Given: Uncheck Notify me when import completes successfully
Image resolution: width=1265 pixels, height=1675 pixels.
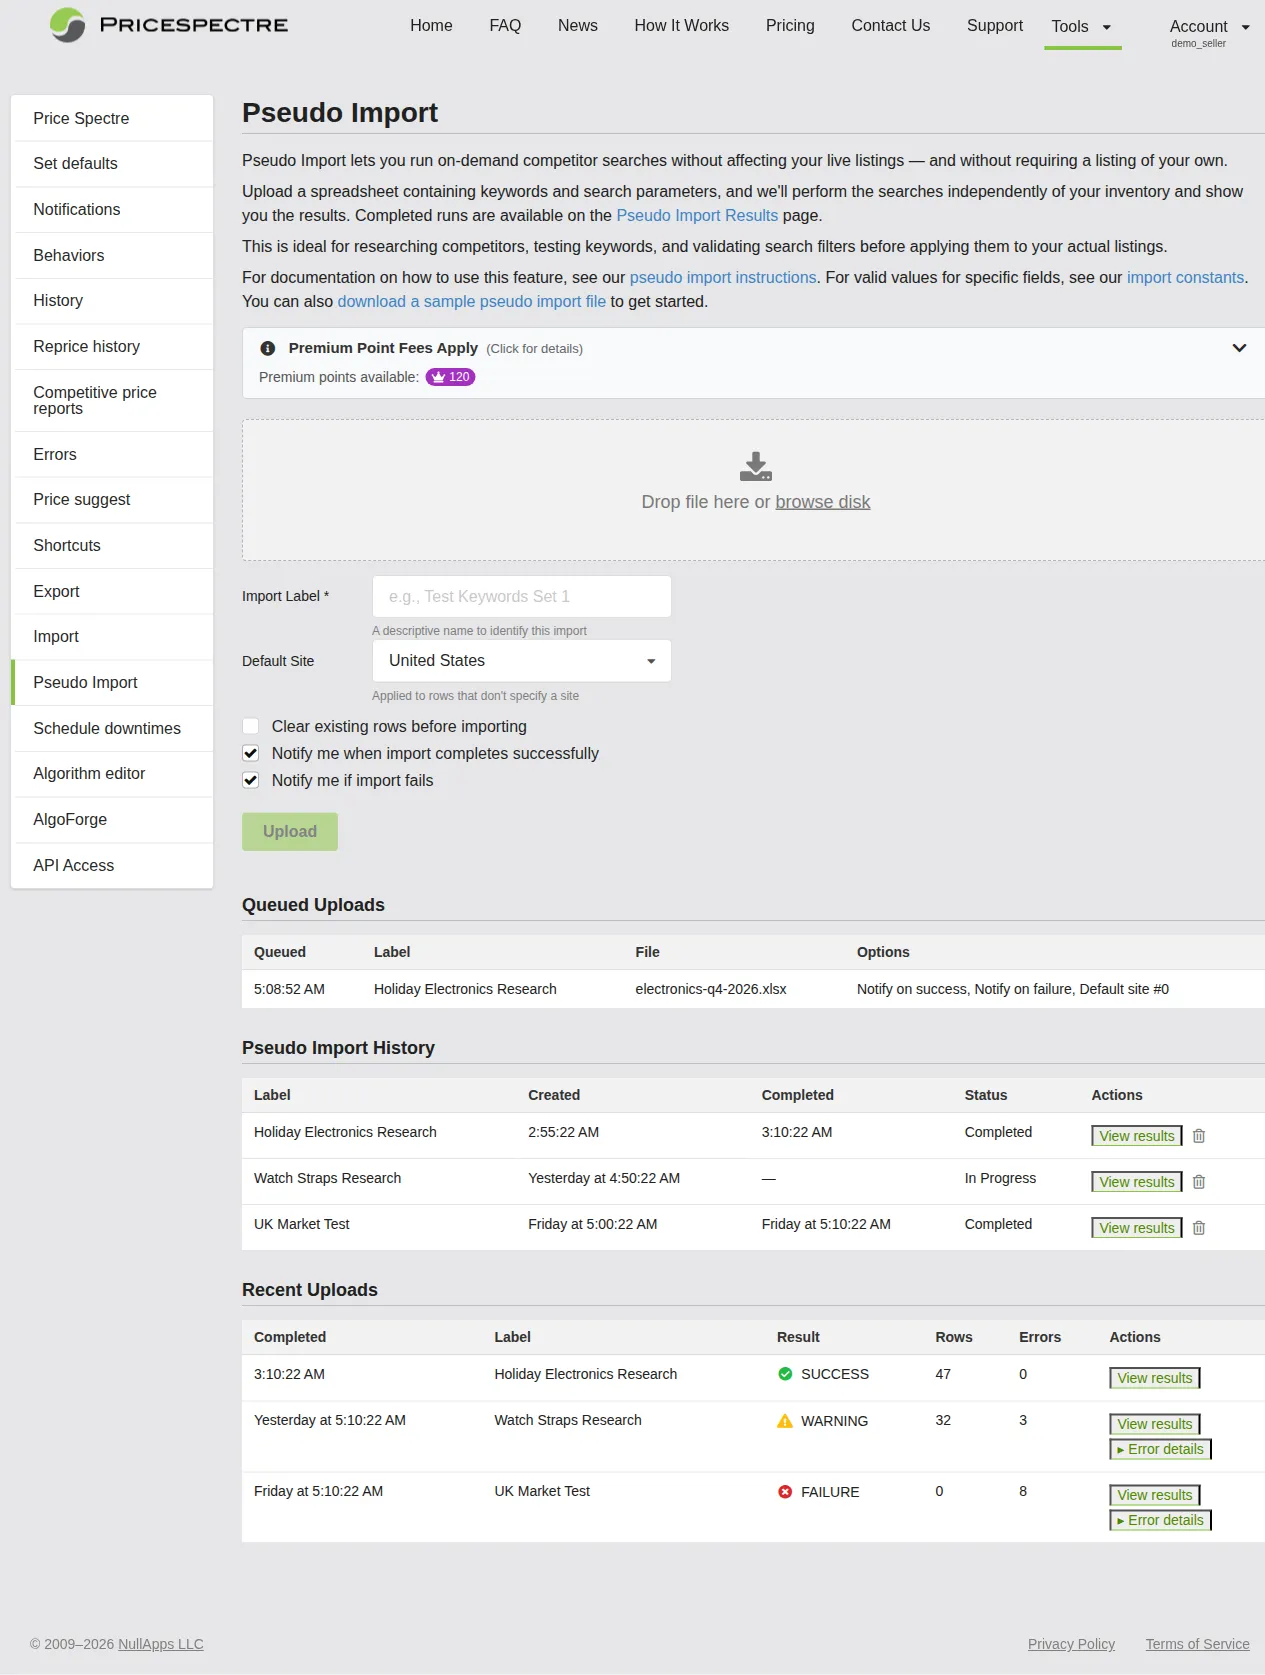Looking at the screenshot, I should pyautogui.click(x=251, y=754).
